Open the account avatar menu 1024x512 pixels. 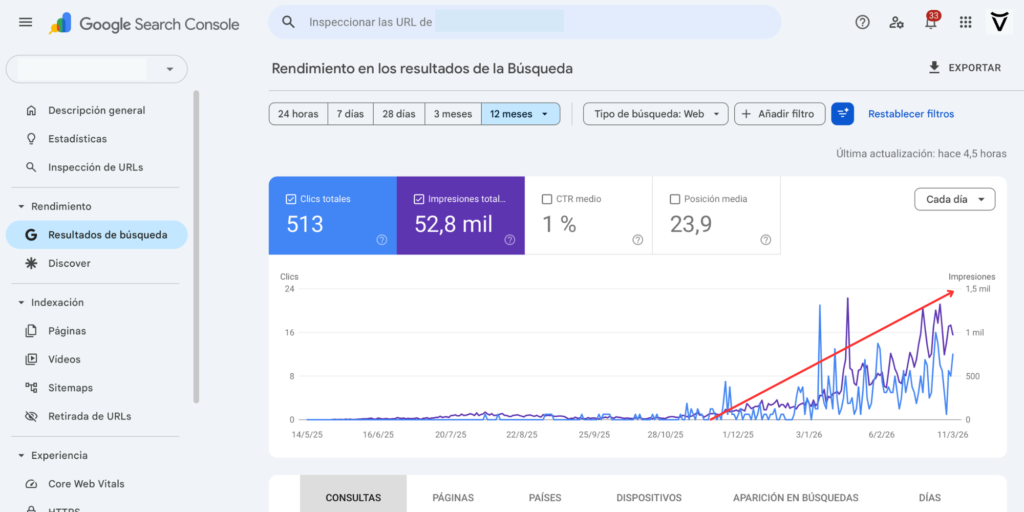pyautogui.click(x=999, y=22)
